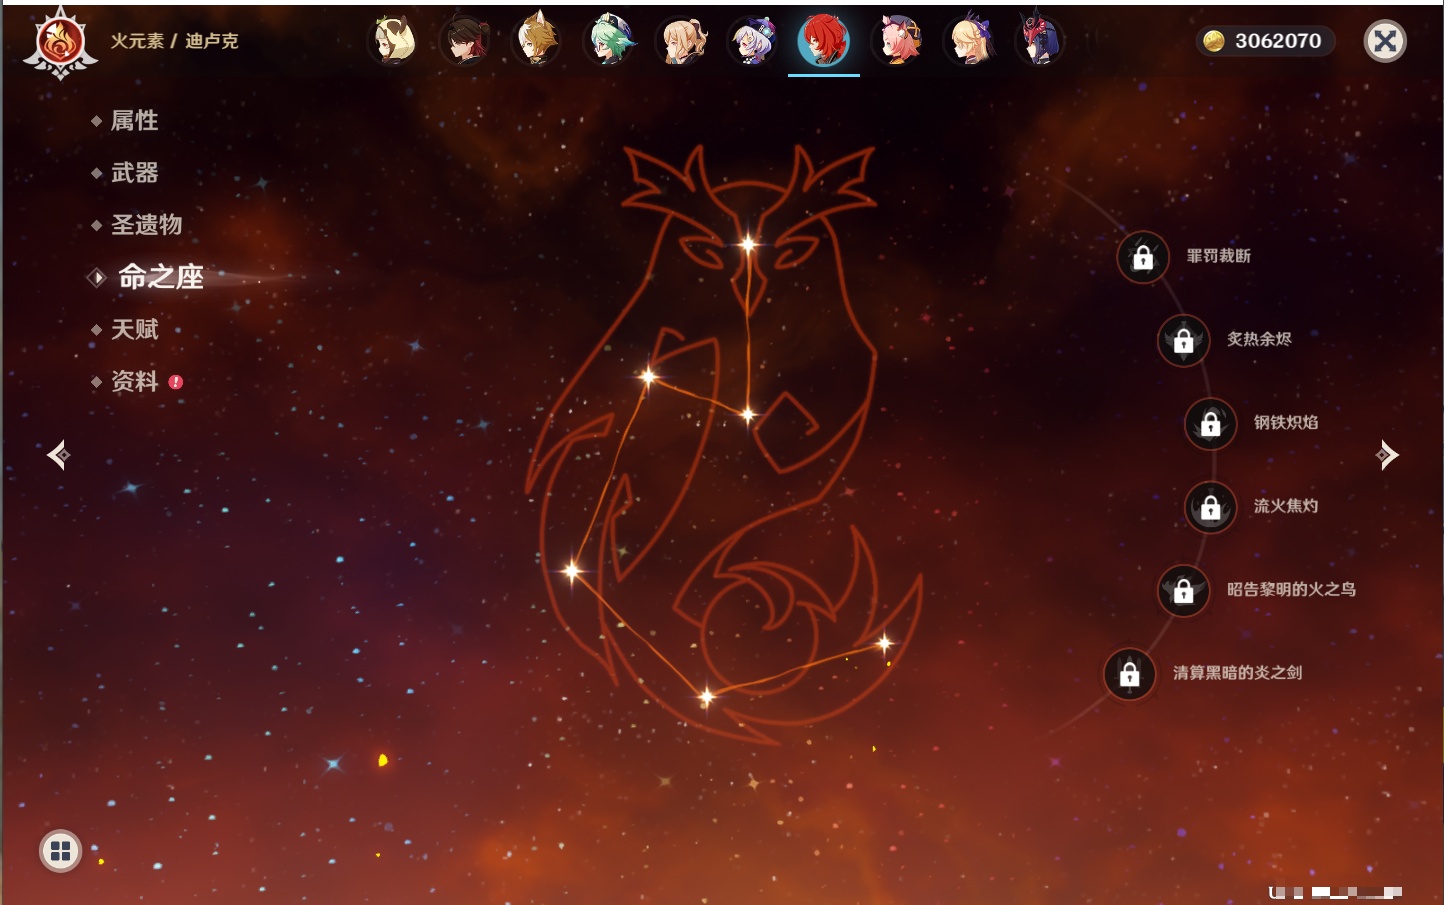This screenshot has height=905, width=1444.
Task: Open the 资料 profile tab
Action: tap(134, 382)
